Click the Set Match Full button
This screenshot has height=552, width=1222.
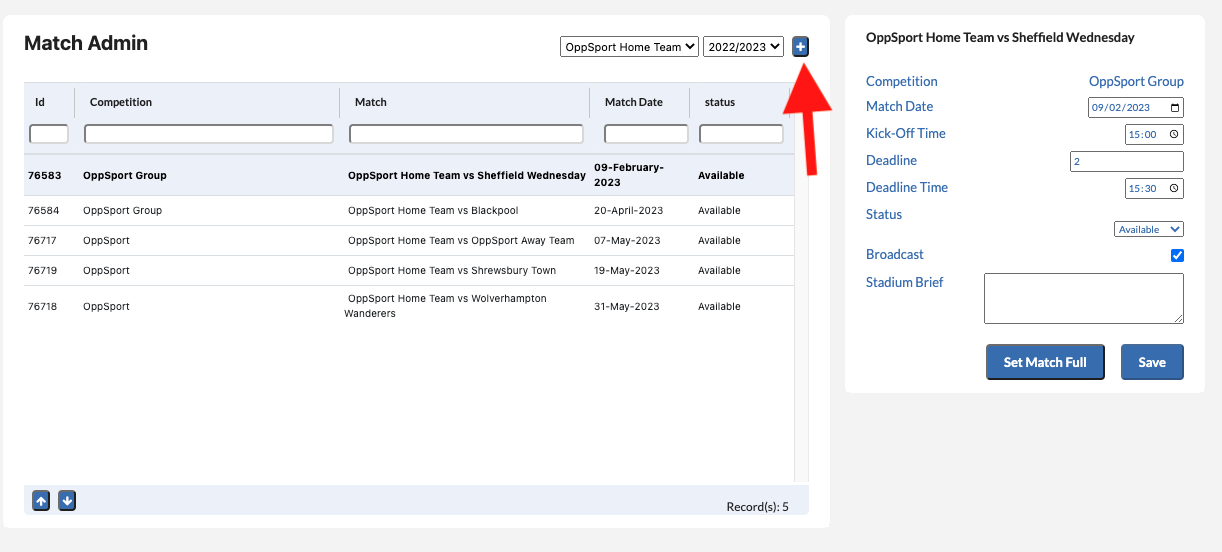click(x=1045, y=362)
